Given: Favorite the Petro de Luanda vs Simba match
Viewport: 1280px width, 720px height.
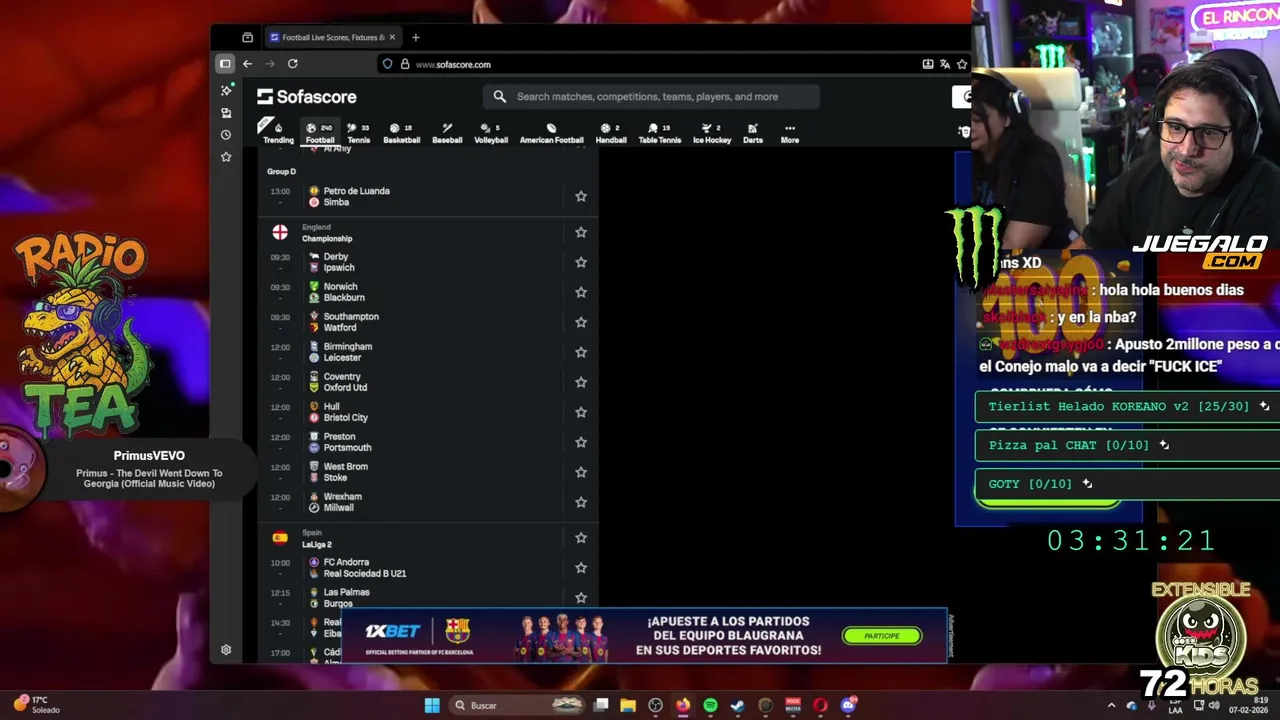Looking at the screenshot, I should (x=580, y=196).
